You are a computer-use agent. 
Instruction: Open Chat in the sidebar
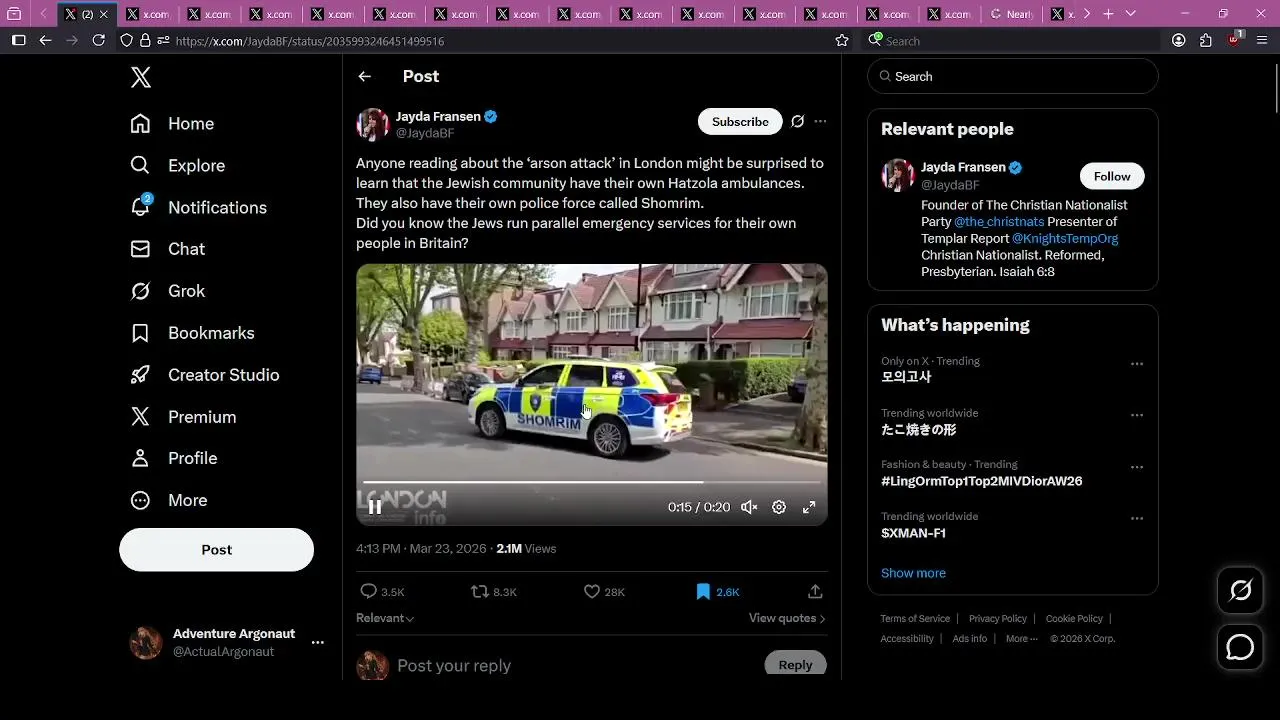(x=167, y=249)
